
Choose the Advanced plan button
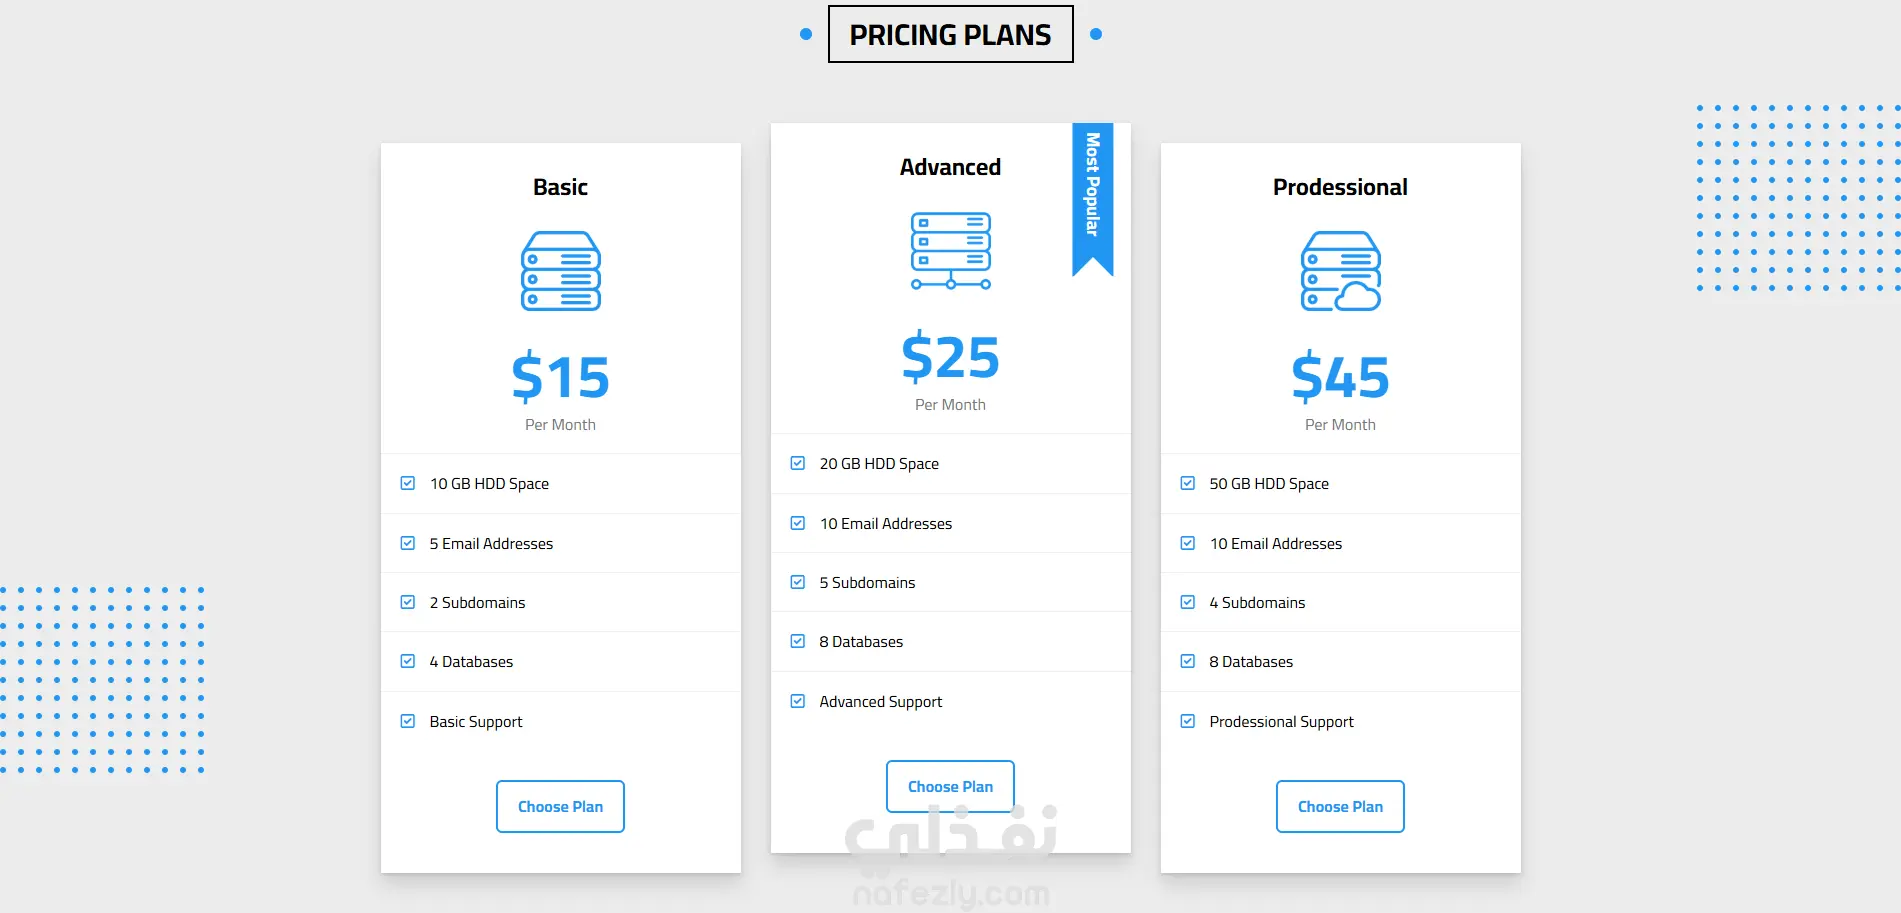click(950, 786)
